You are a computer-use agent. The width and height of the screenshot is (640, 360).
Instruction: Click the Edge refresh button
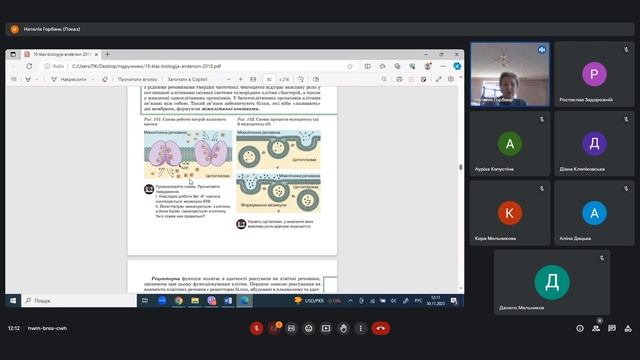(29, 66)
